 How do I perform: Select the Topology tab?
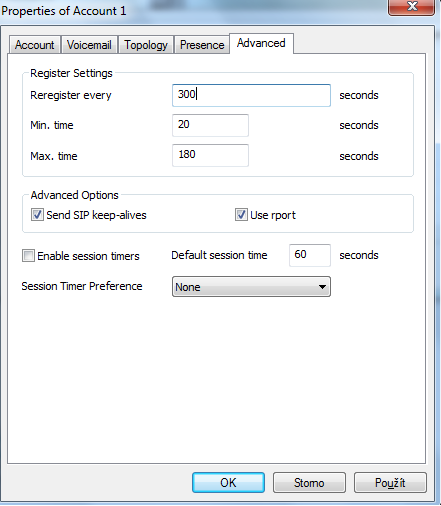click(146, 45)
